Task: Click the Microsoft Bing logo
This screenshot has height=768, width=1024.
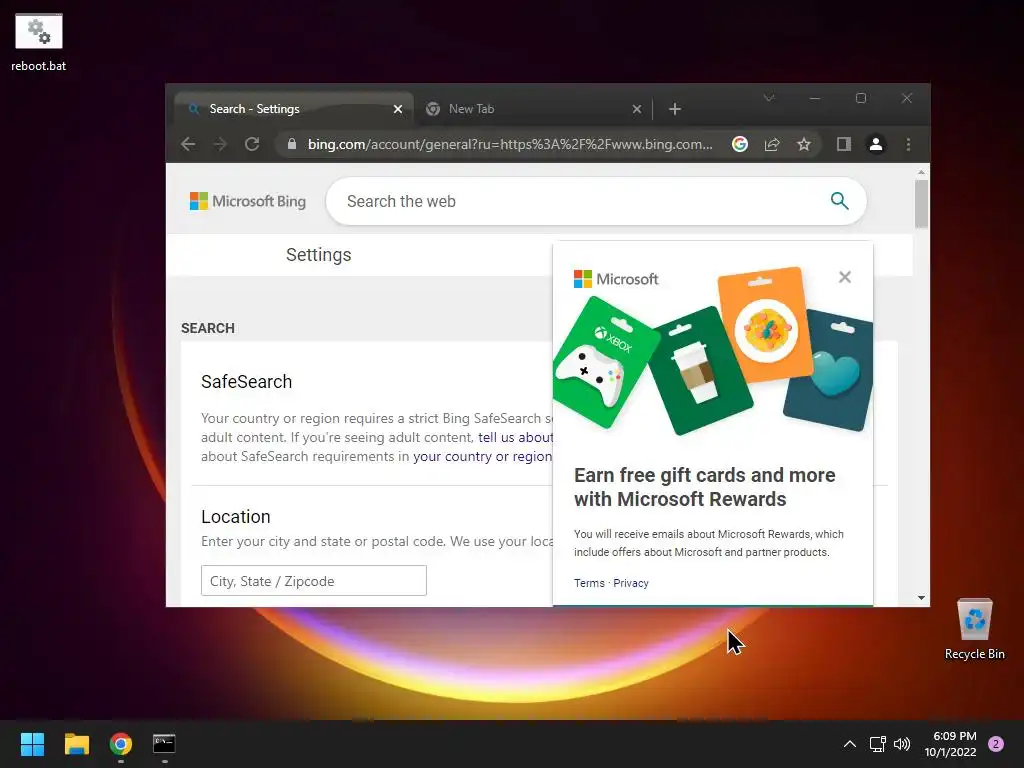Action: click(x=248, y=201)
